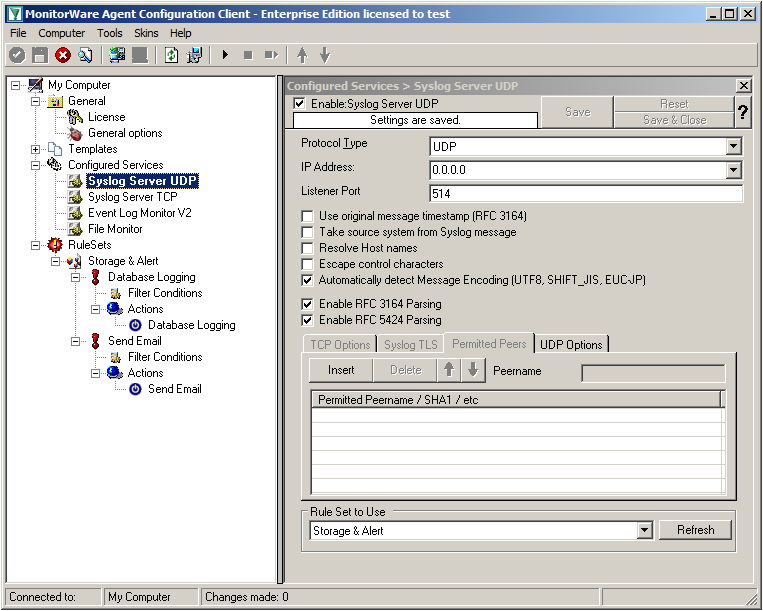Click the Listener Port input field
This screenshot has width=763, height=611.
tap(586, 194)
